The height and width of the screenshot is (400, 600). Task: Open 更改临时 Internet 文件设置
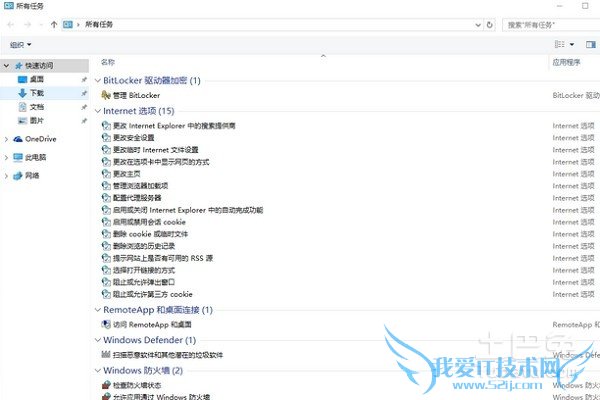(155, 150)
